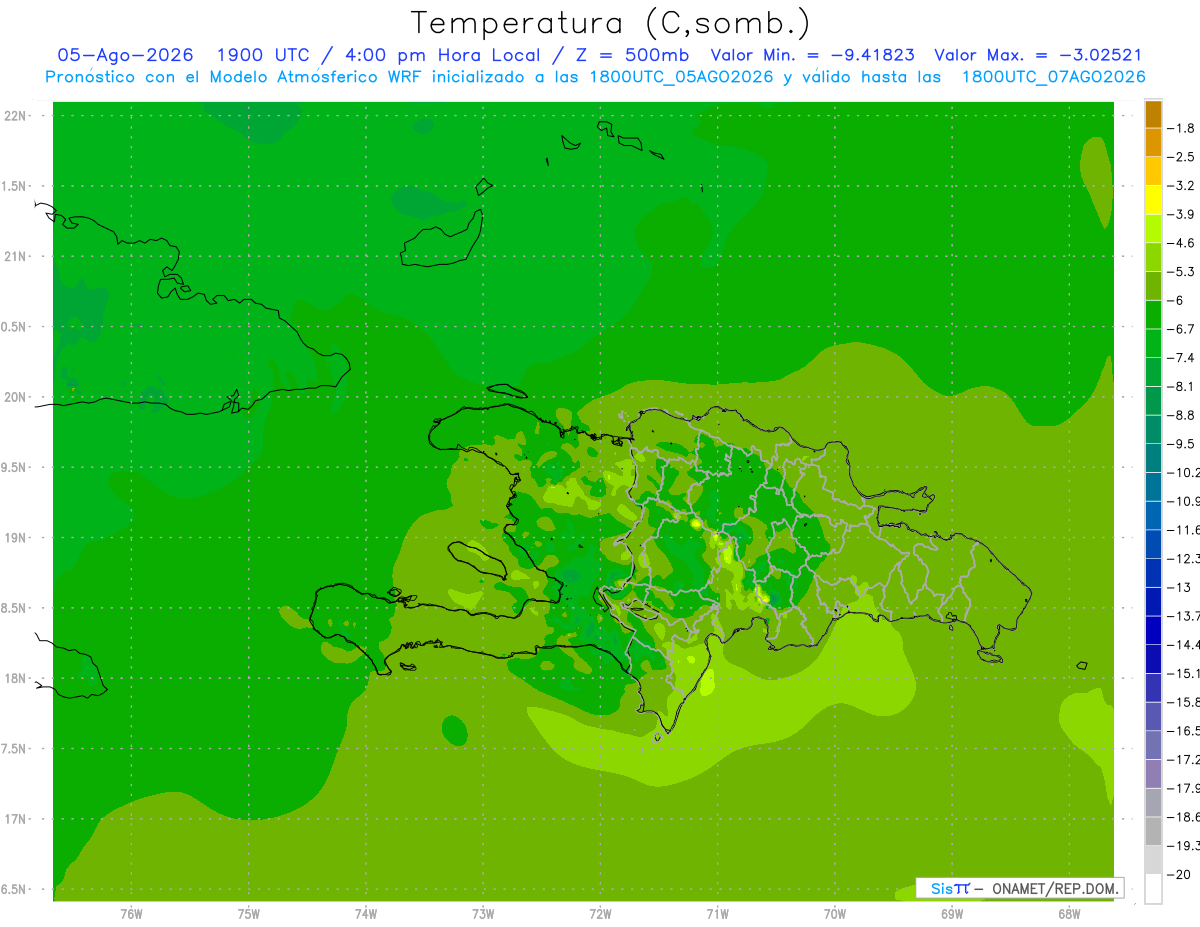The width and height of the screenshot is (1200, 927).
Task: Click the time text "1900 UTC"
Action: [x=263, y=55]
